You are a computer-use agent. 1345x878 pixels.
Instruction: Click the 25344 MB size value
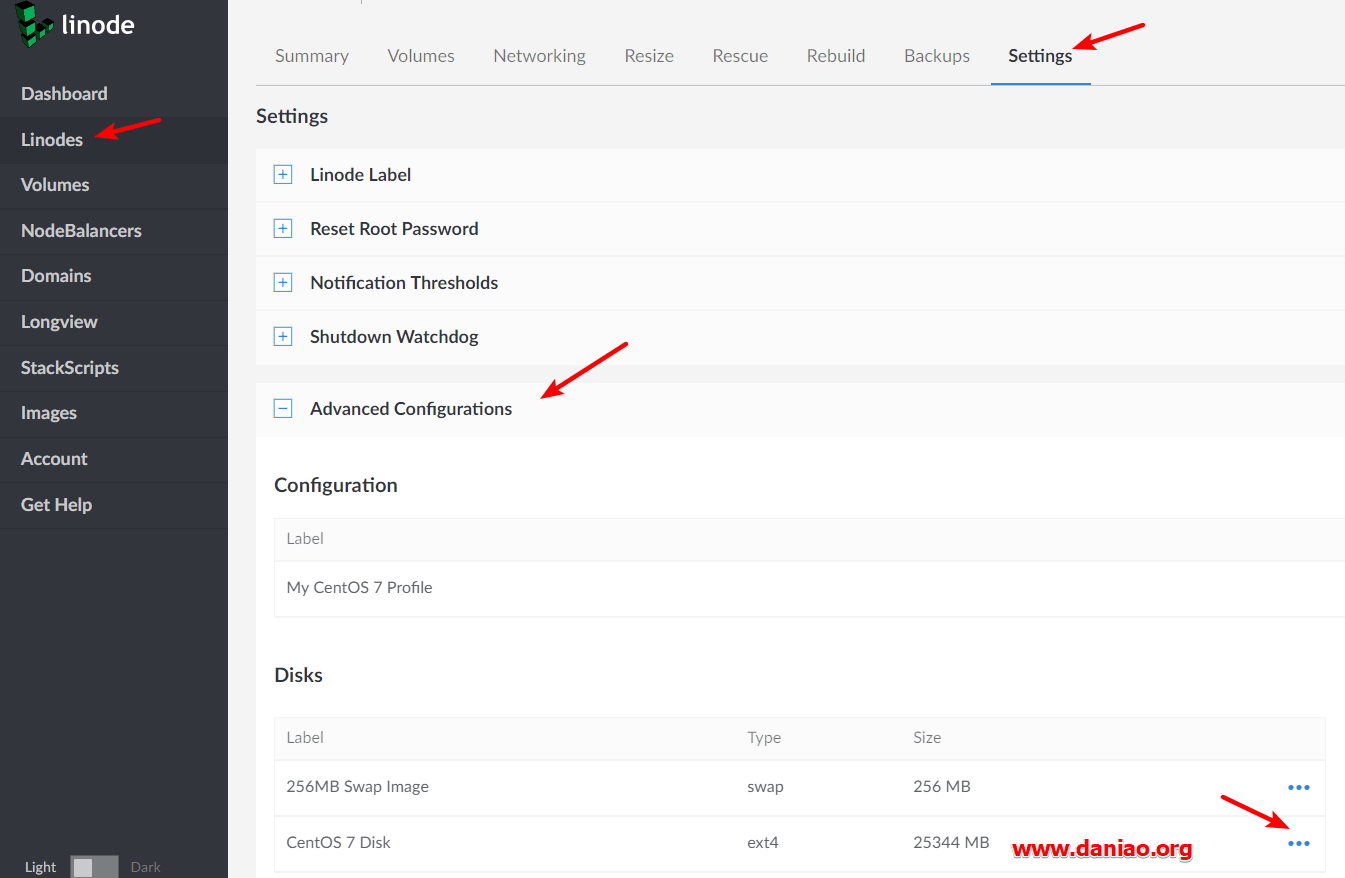click(x=951, y=843)
